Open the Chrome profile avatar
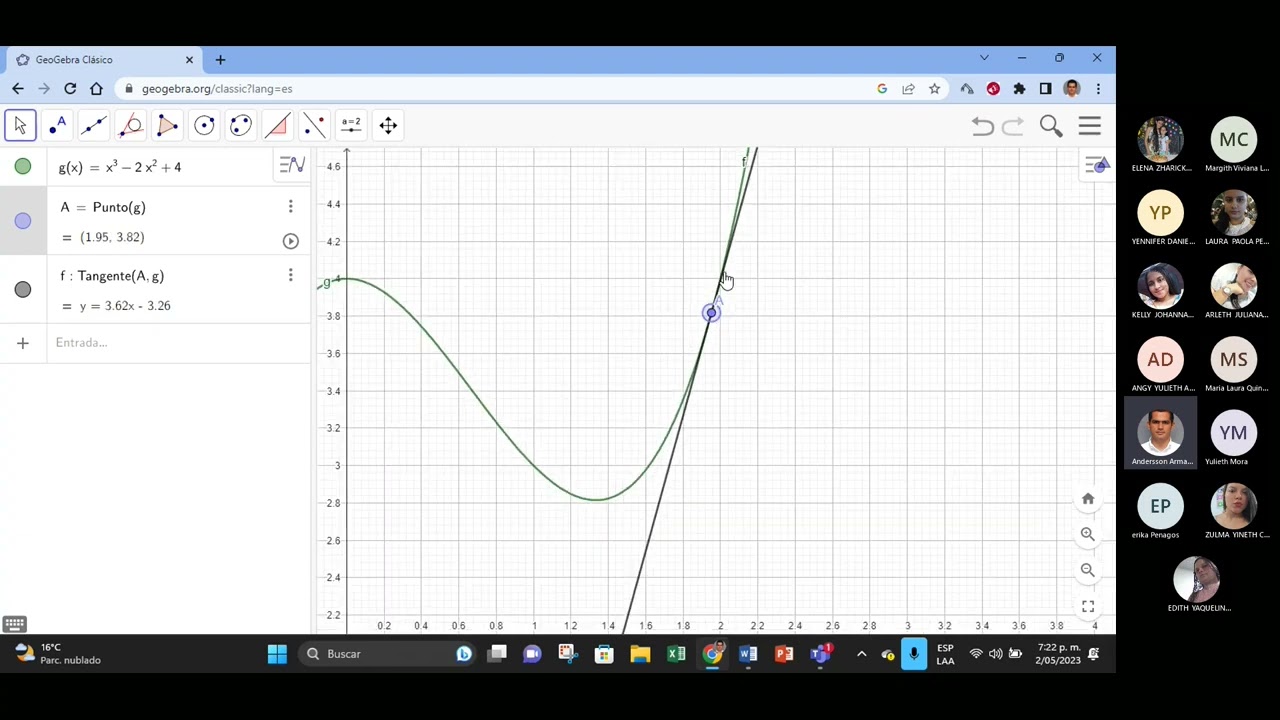Viewport: 1280px width, 720px height. [x=1072, y=89]
